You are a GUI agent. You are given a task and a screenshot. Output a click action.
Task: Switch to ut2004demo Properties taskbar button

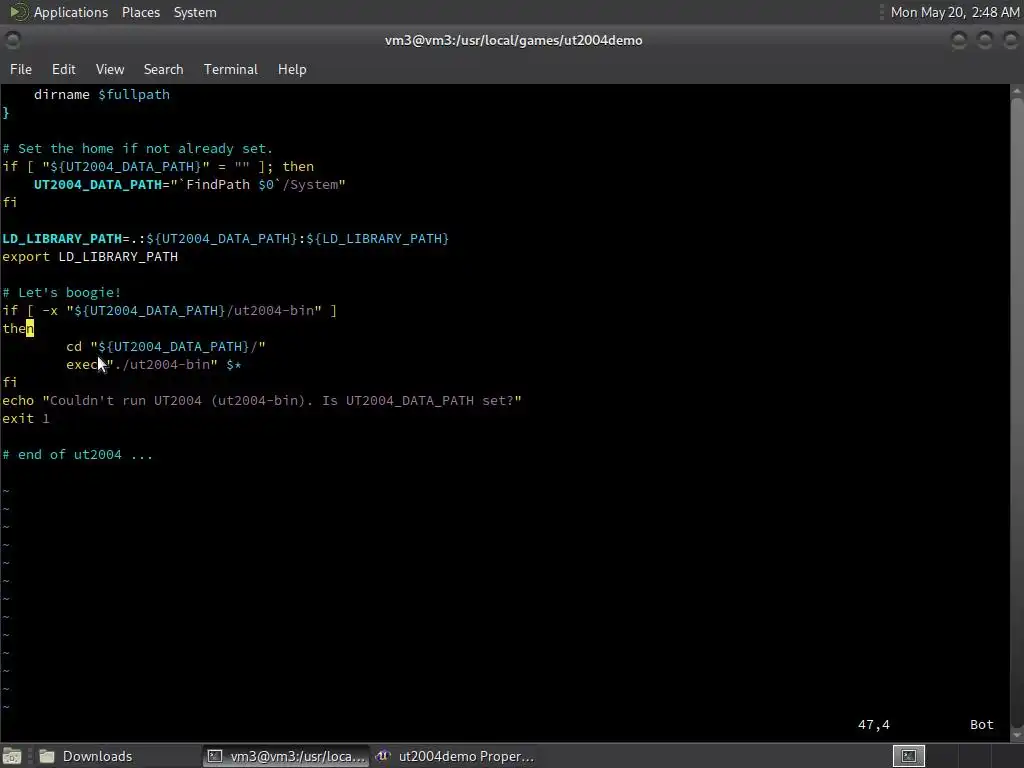coord(455,756)
